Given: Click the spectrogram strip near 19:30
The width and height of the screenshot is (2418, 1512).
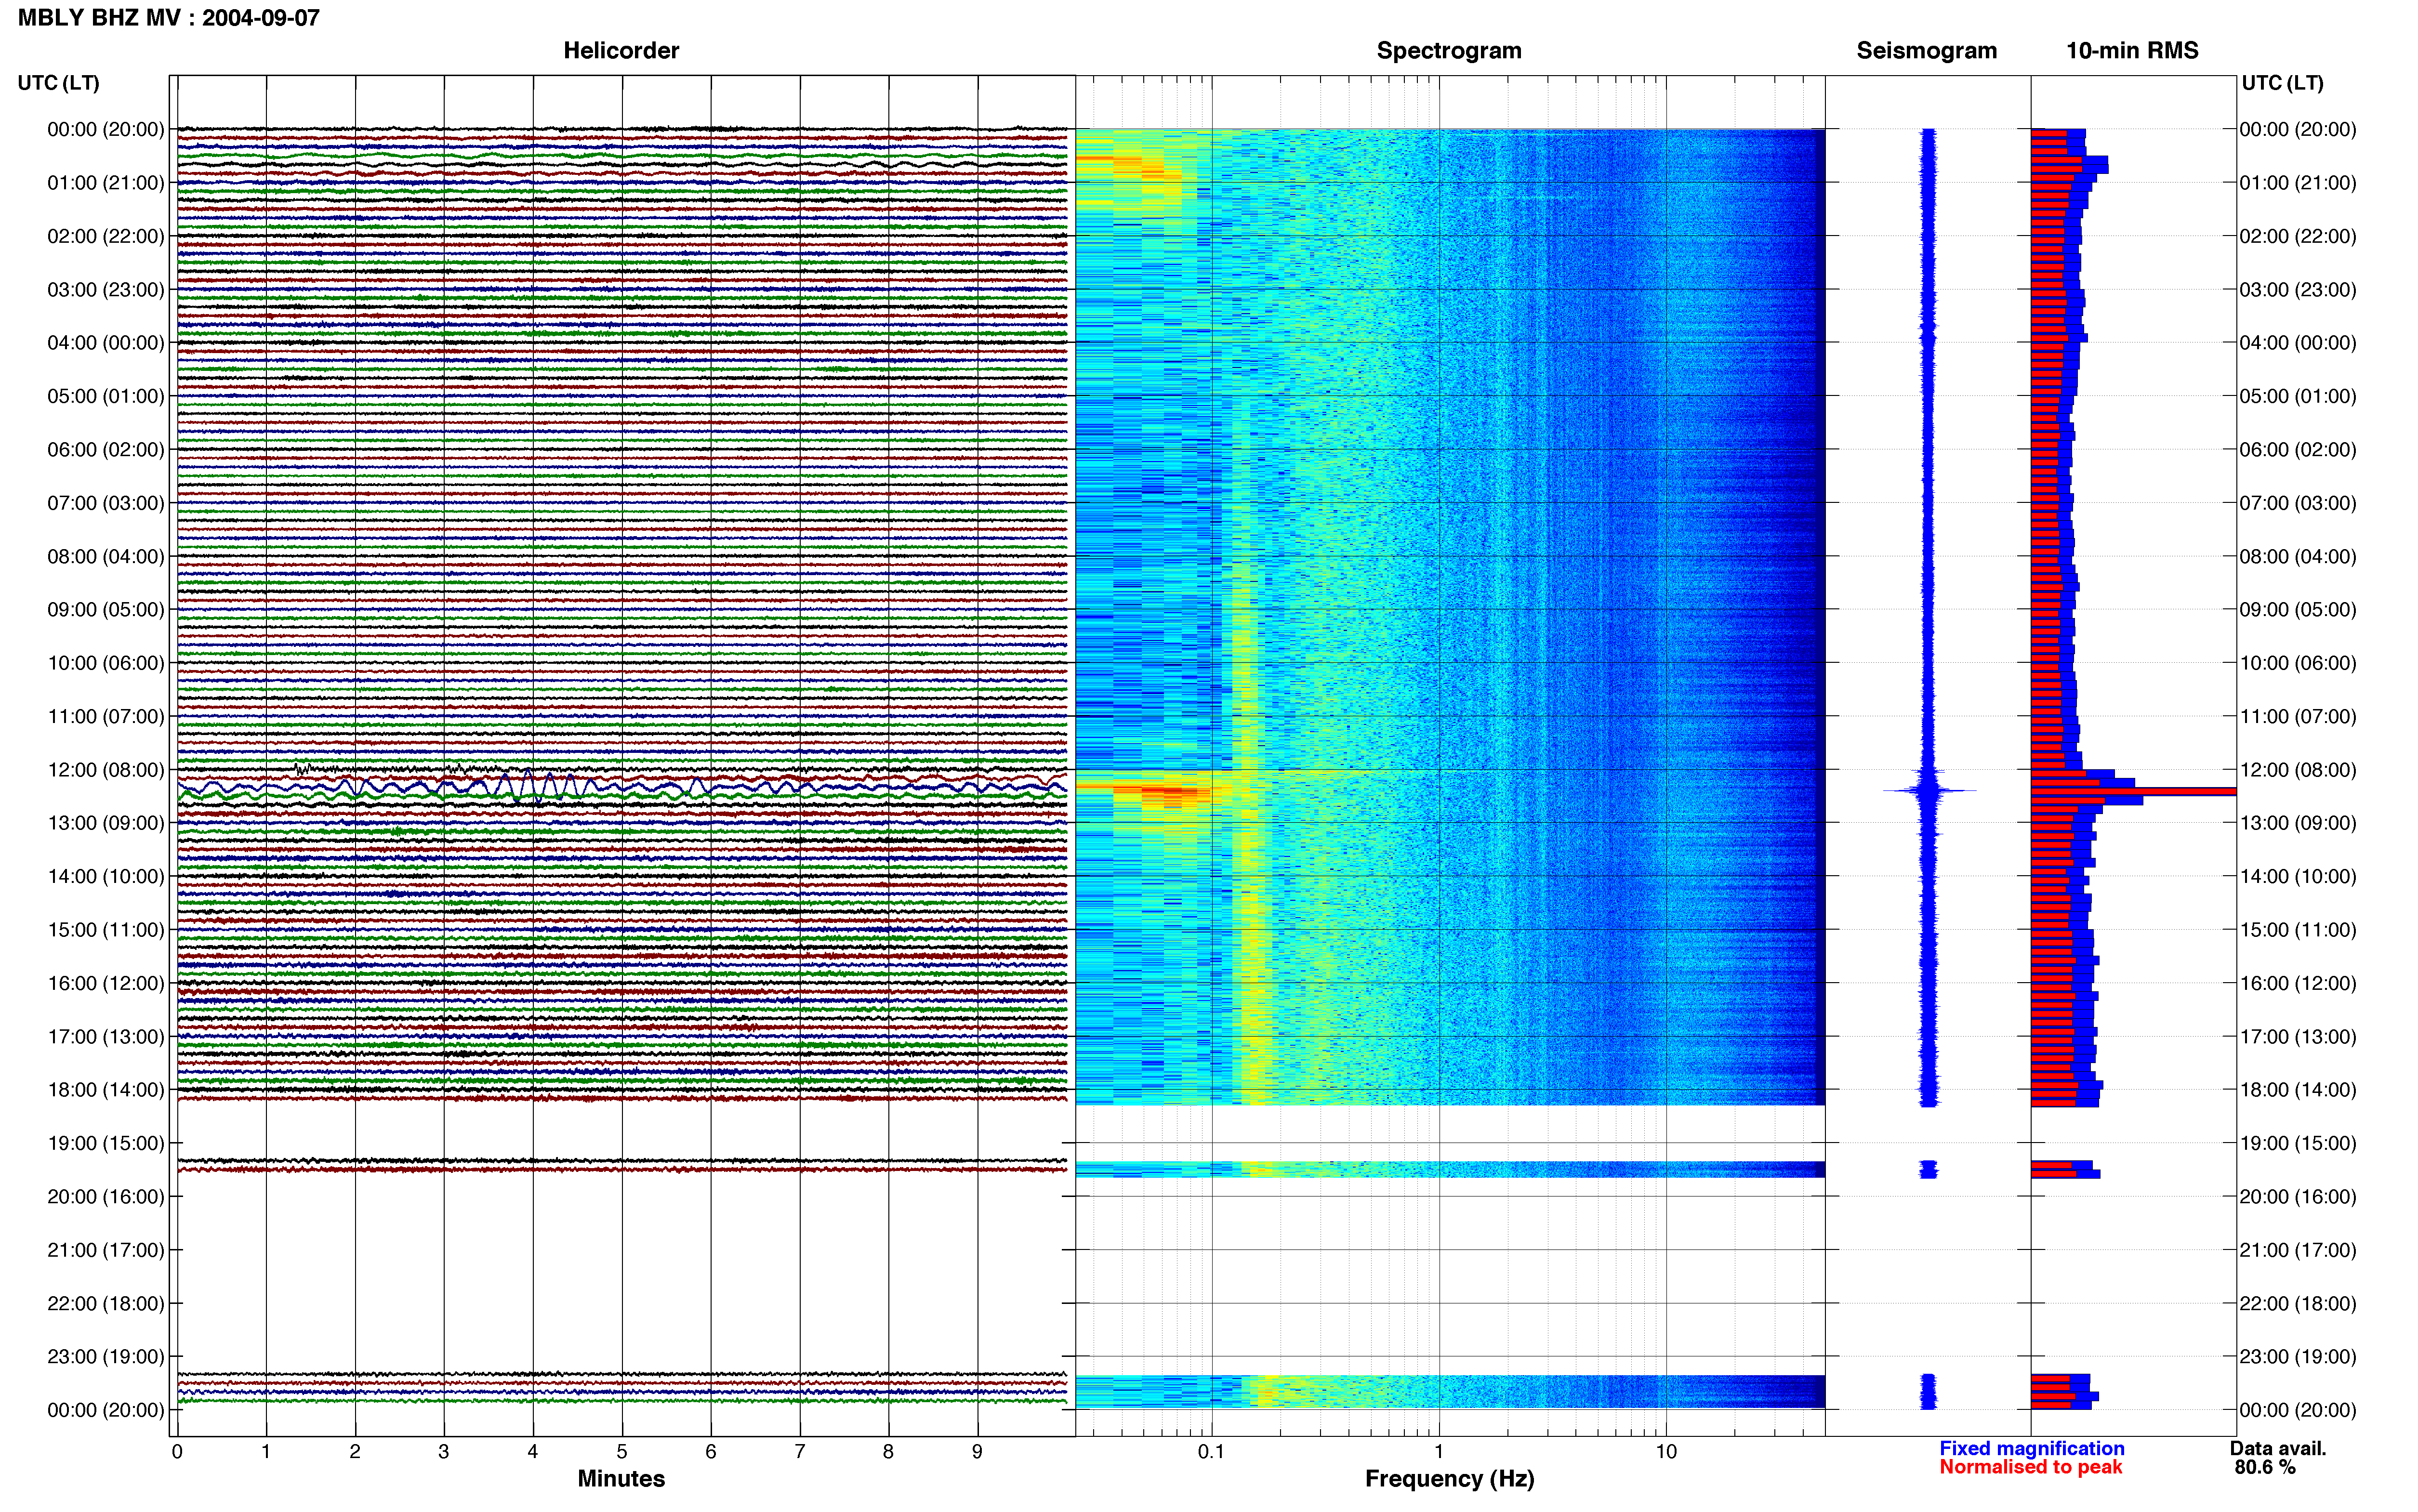Looking at the screenshot, I should pos(1449,1169).
